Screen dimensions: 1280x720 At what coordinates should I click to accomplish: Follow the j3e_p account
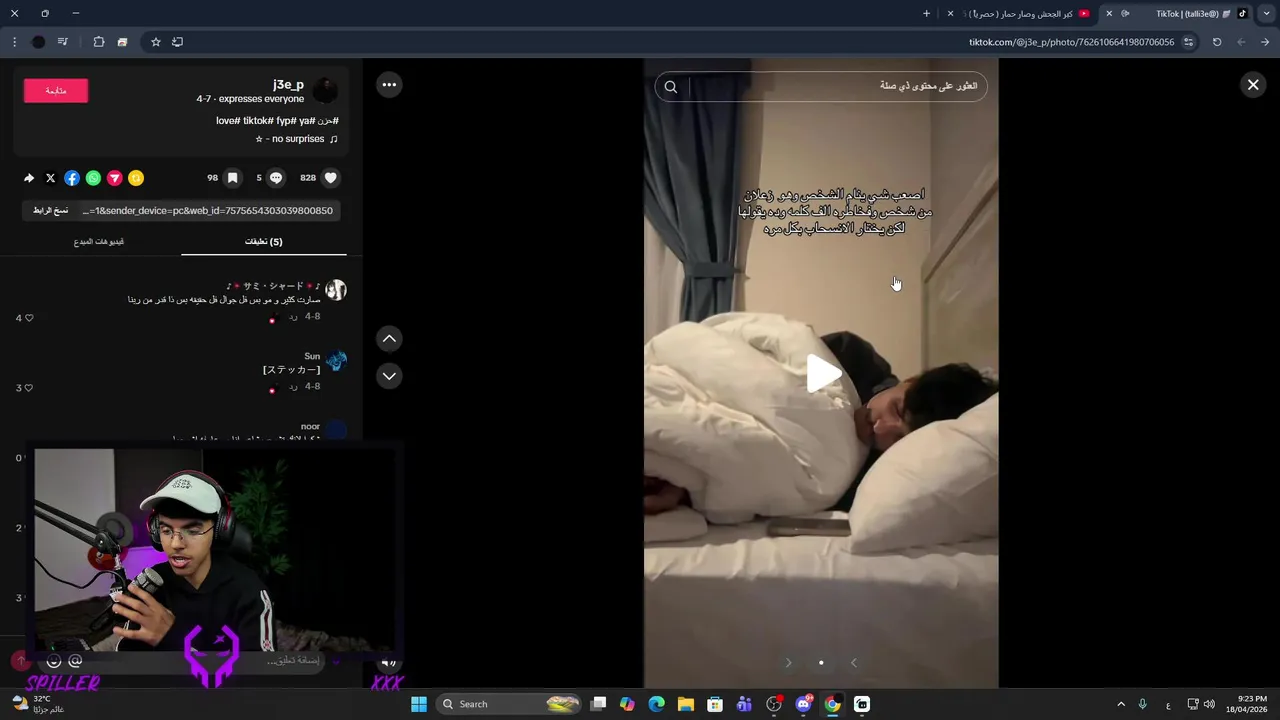[56, 90]
